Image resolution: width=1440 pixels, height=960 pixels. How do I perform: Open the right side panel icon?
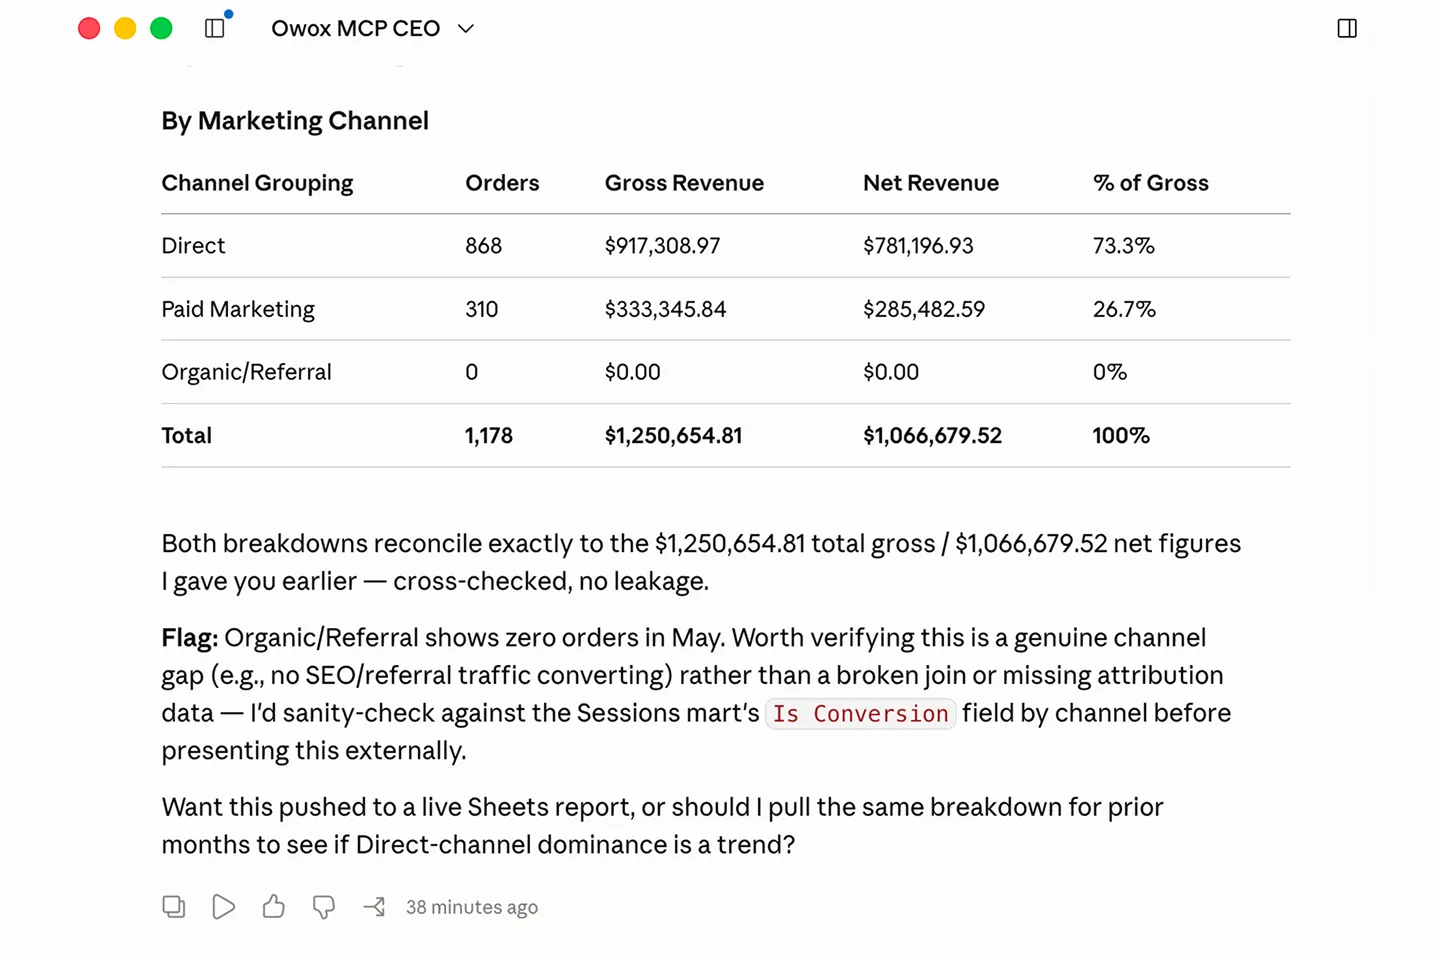(1347, 28)
